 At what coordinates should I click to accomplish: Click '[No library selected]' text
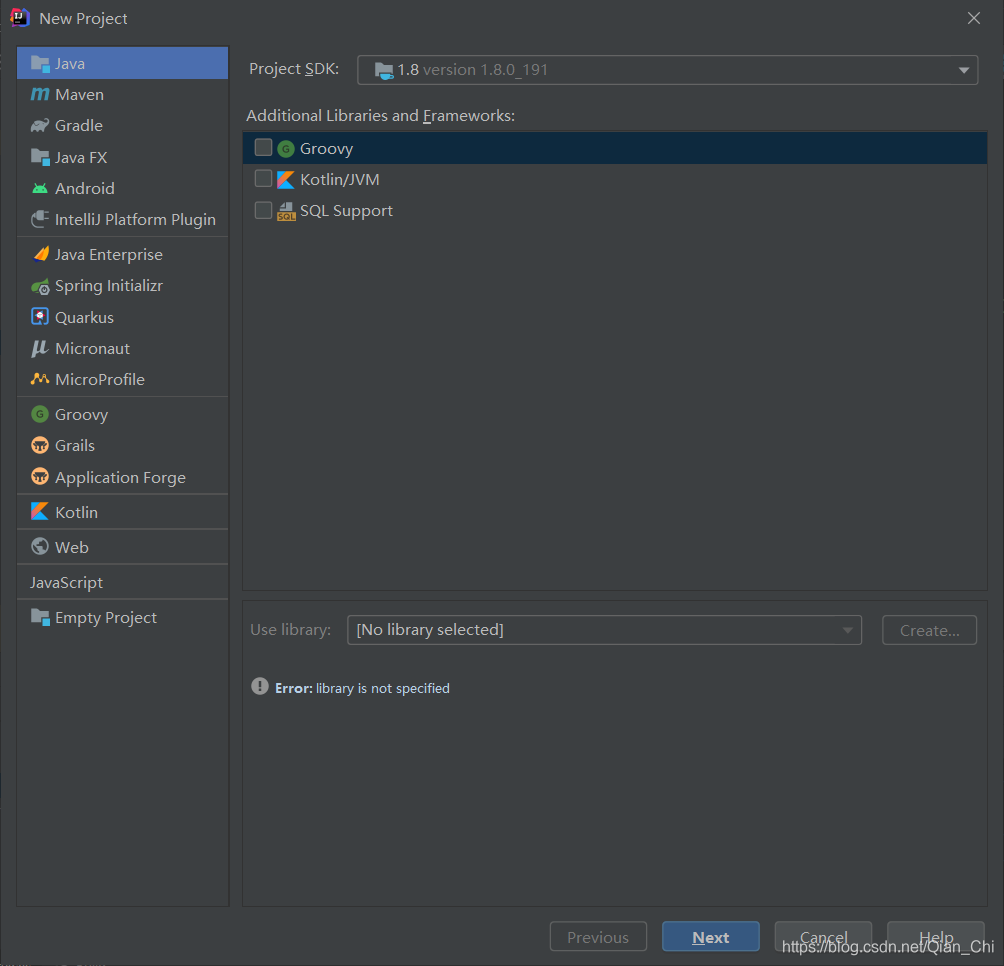point(430,630)
